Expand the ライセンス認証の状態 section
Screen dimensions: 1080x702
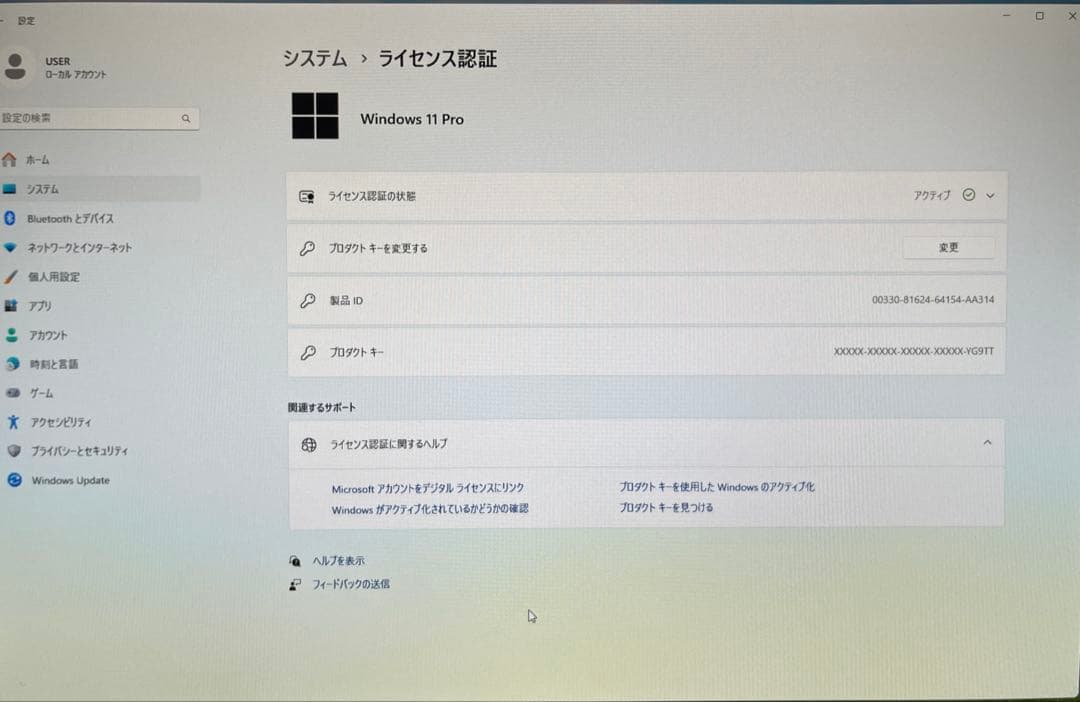989,196
